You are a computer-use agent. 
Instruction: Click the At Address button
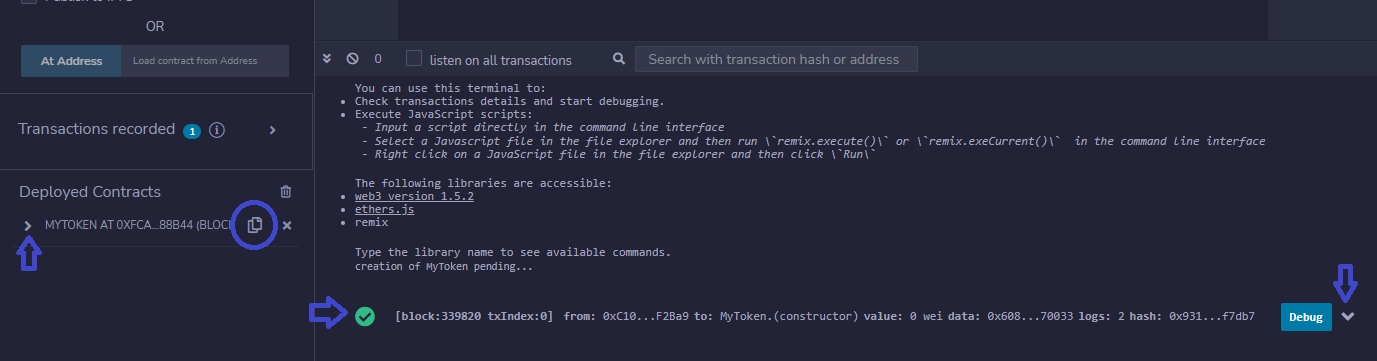(x=71, y=61)
